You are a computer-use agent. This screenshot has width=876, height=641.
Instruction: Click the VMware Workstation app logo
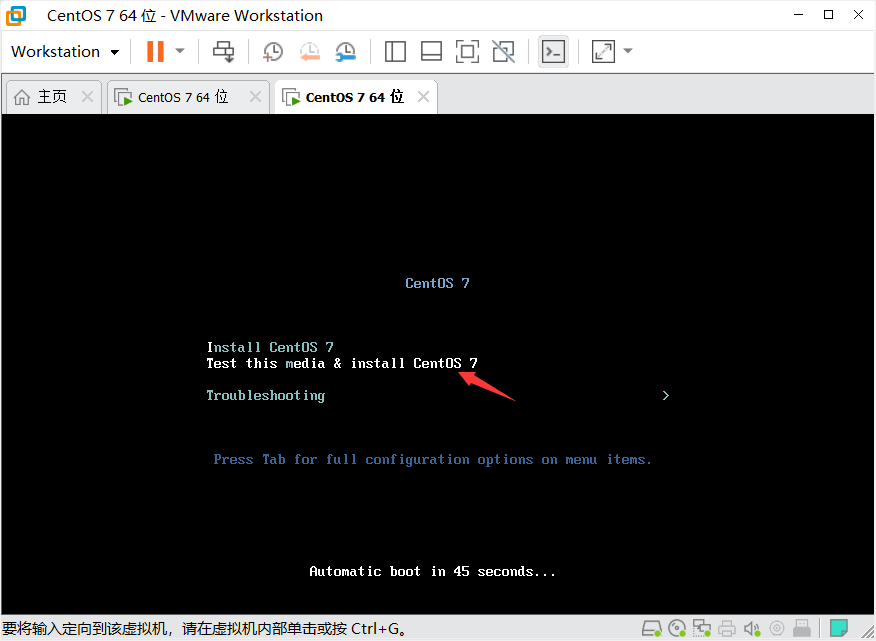[16, 15]
